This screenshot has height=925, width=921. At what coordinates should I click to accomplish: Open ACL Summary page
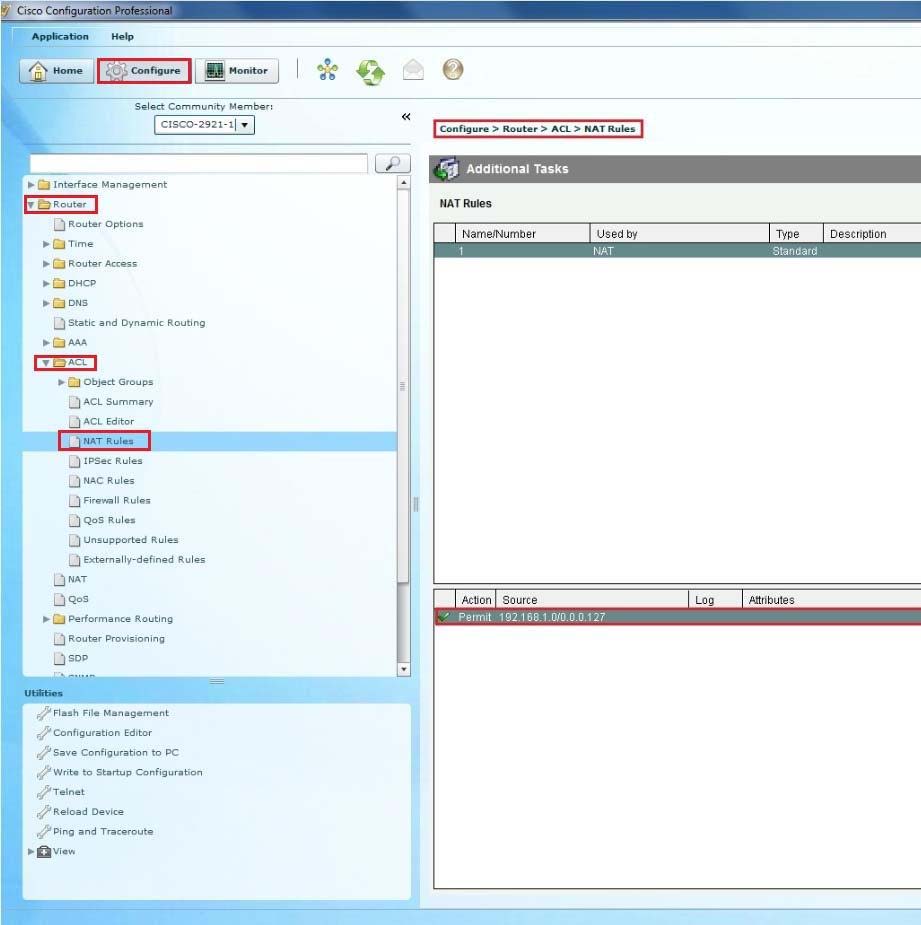coord(117,402)
